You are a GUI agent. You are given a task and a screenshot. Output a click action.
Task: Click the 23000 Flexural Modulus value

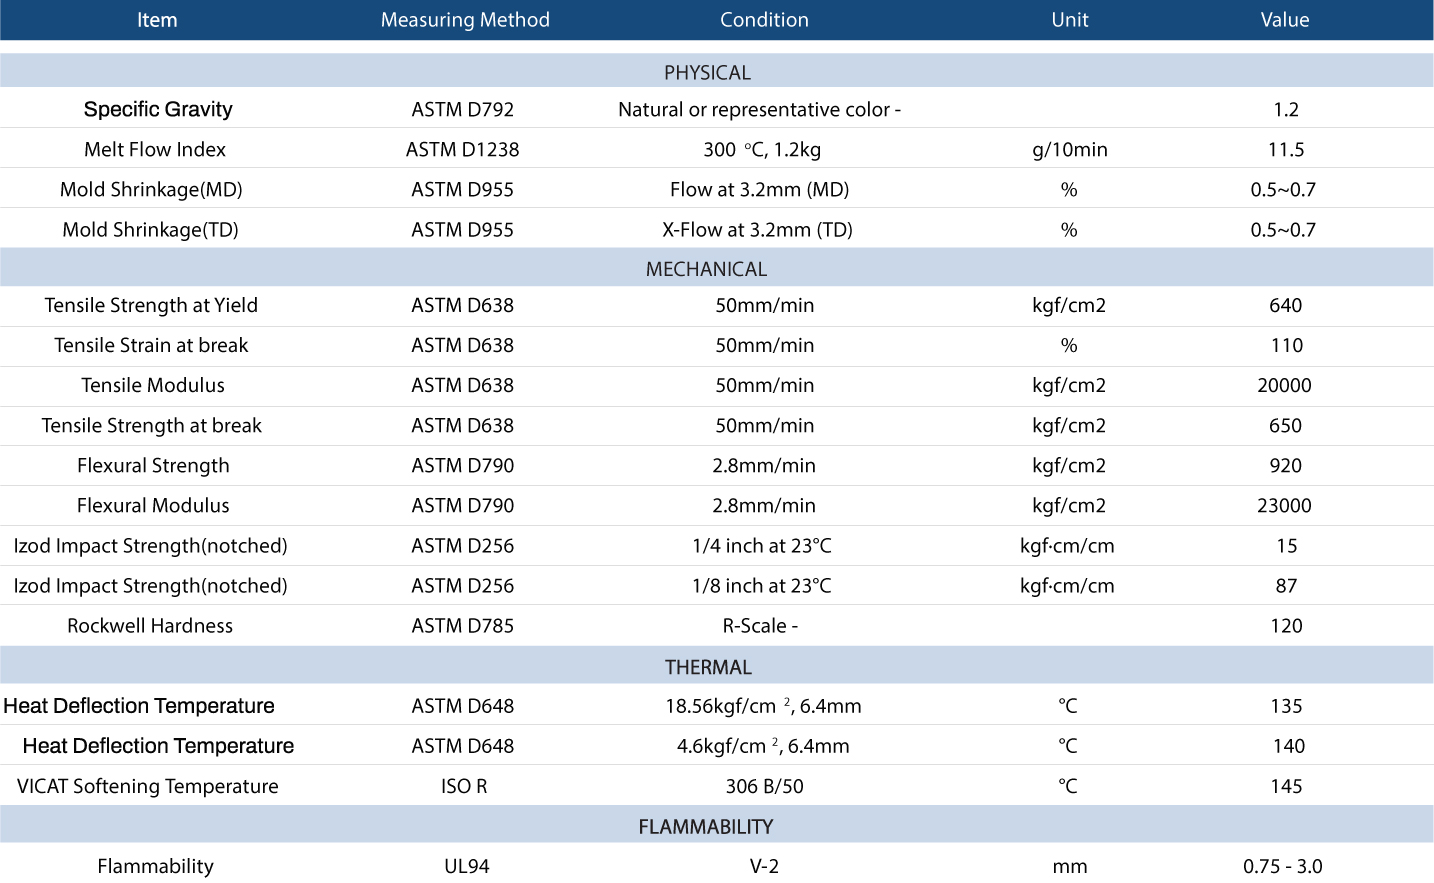(x=1284, y=505)
